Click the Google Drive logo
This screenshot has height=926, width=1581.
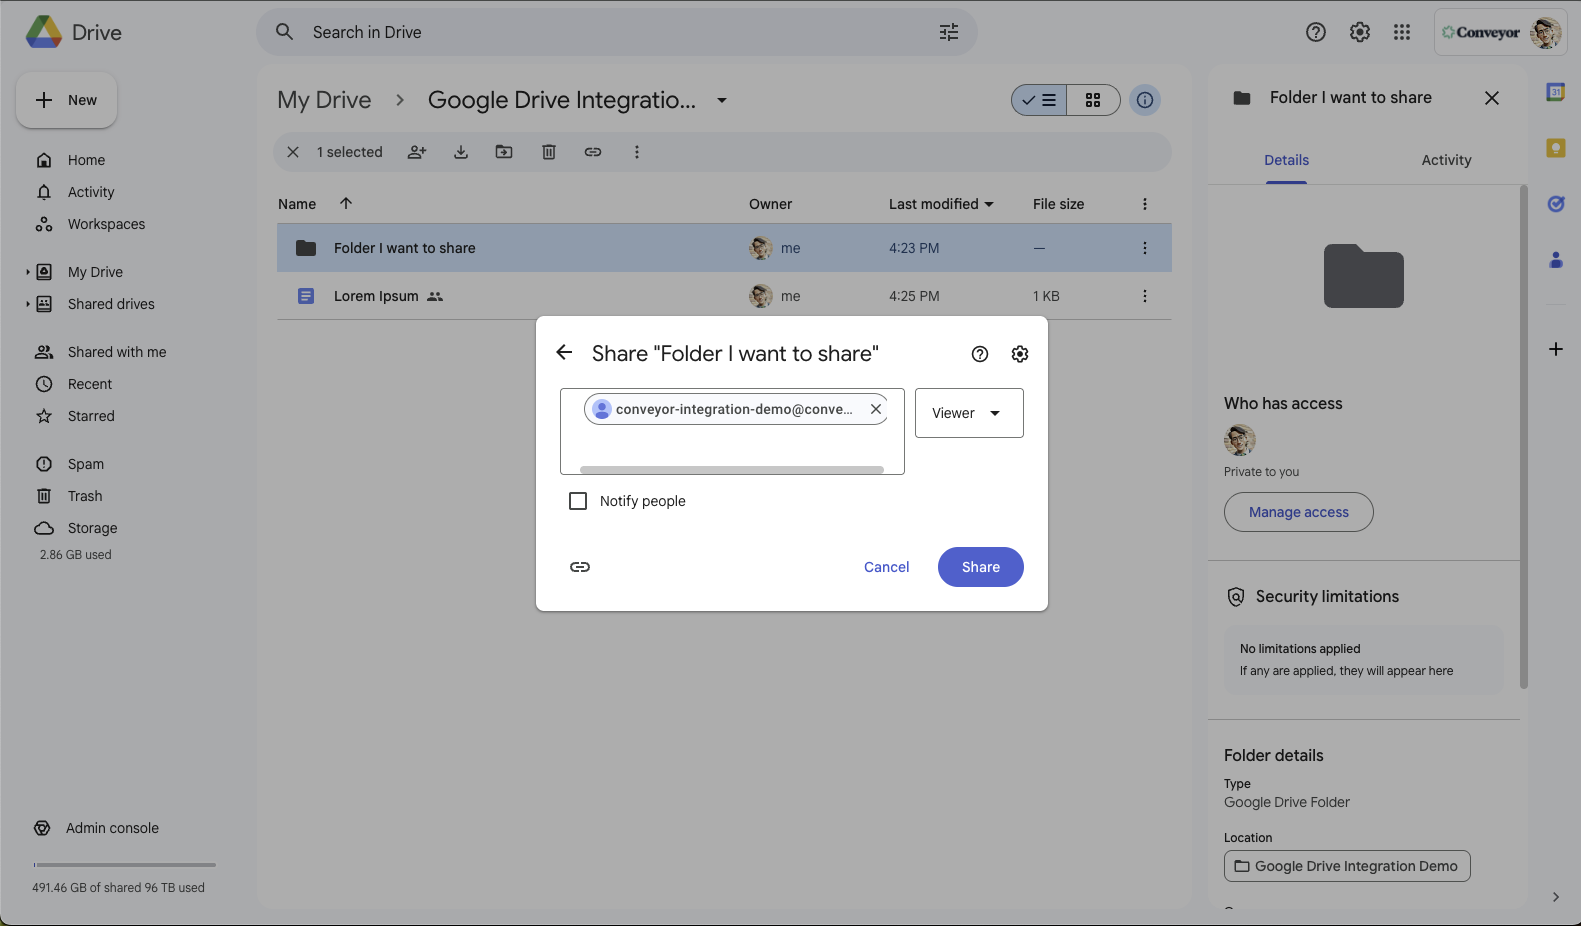[x=44, y=32]
